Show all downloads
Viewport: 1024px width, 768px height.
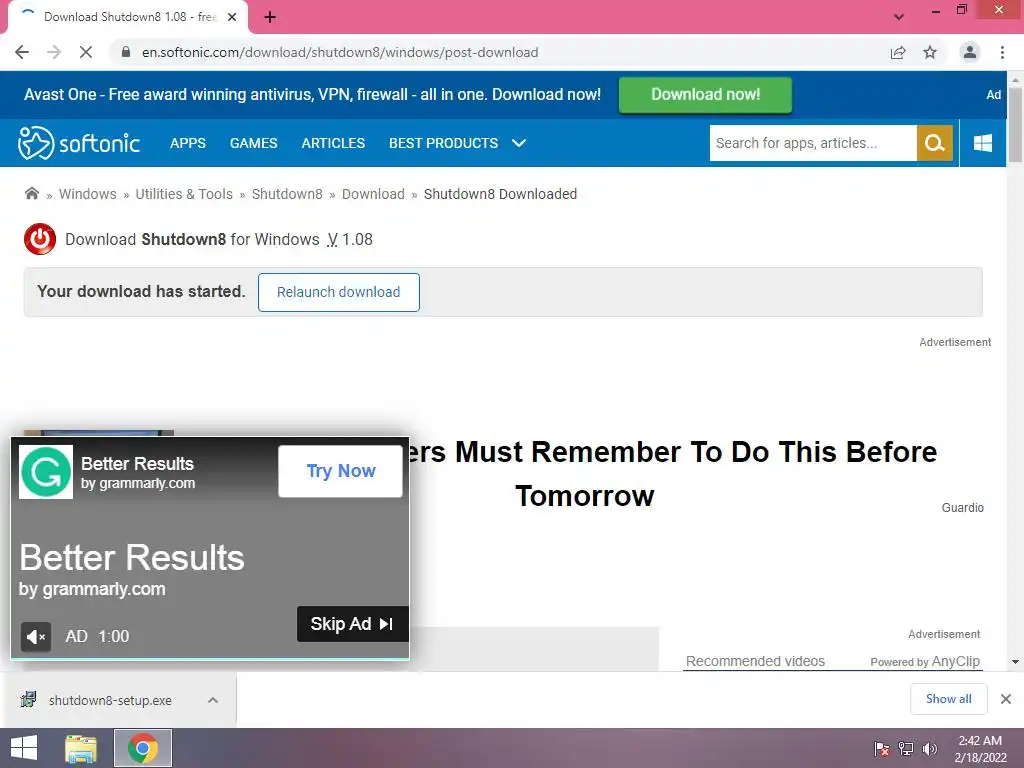pos(948,699)
